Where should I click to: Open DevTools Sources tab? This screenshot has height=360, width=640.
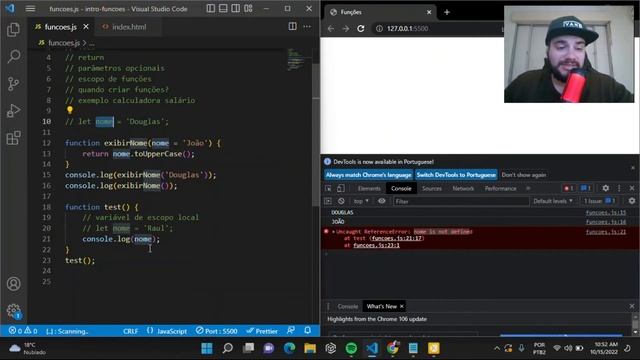[432, 189]
